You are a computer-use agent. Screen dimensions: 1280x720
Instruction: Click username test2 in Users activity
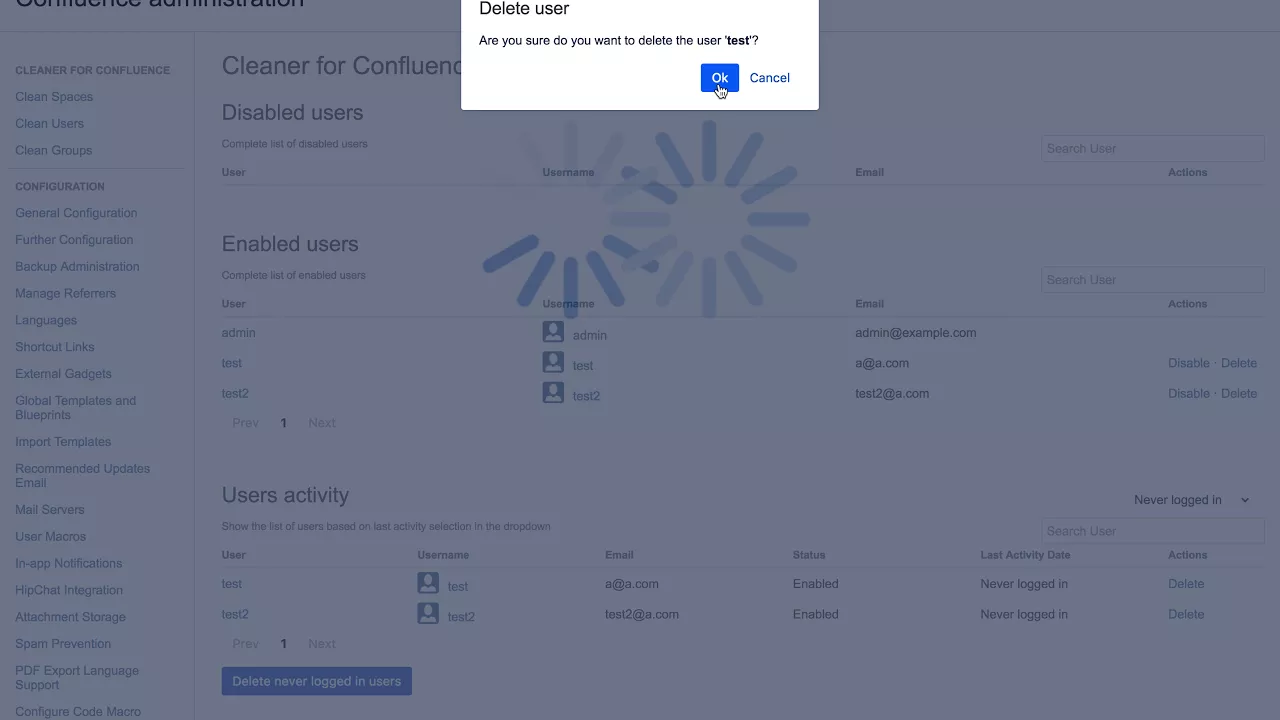tap(461, 617)
